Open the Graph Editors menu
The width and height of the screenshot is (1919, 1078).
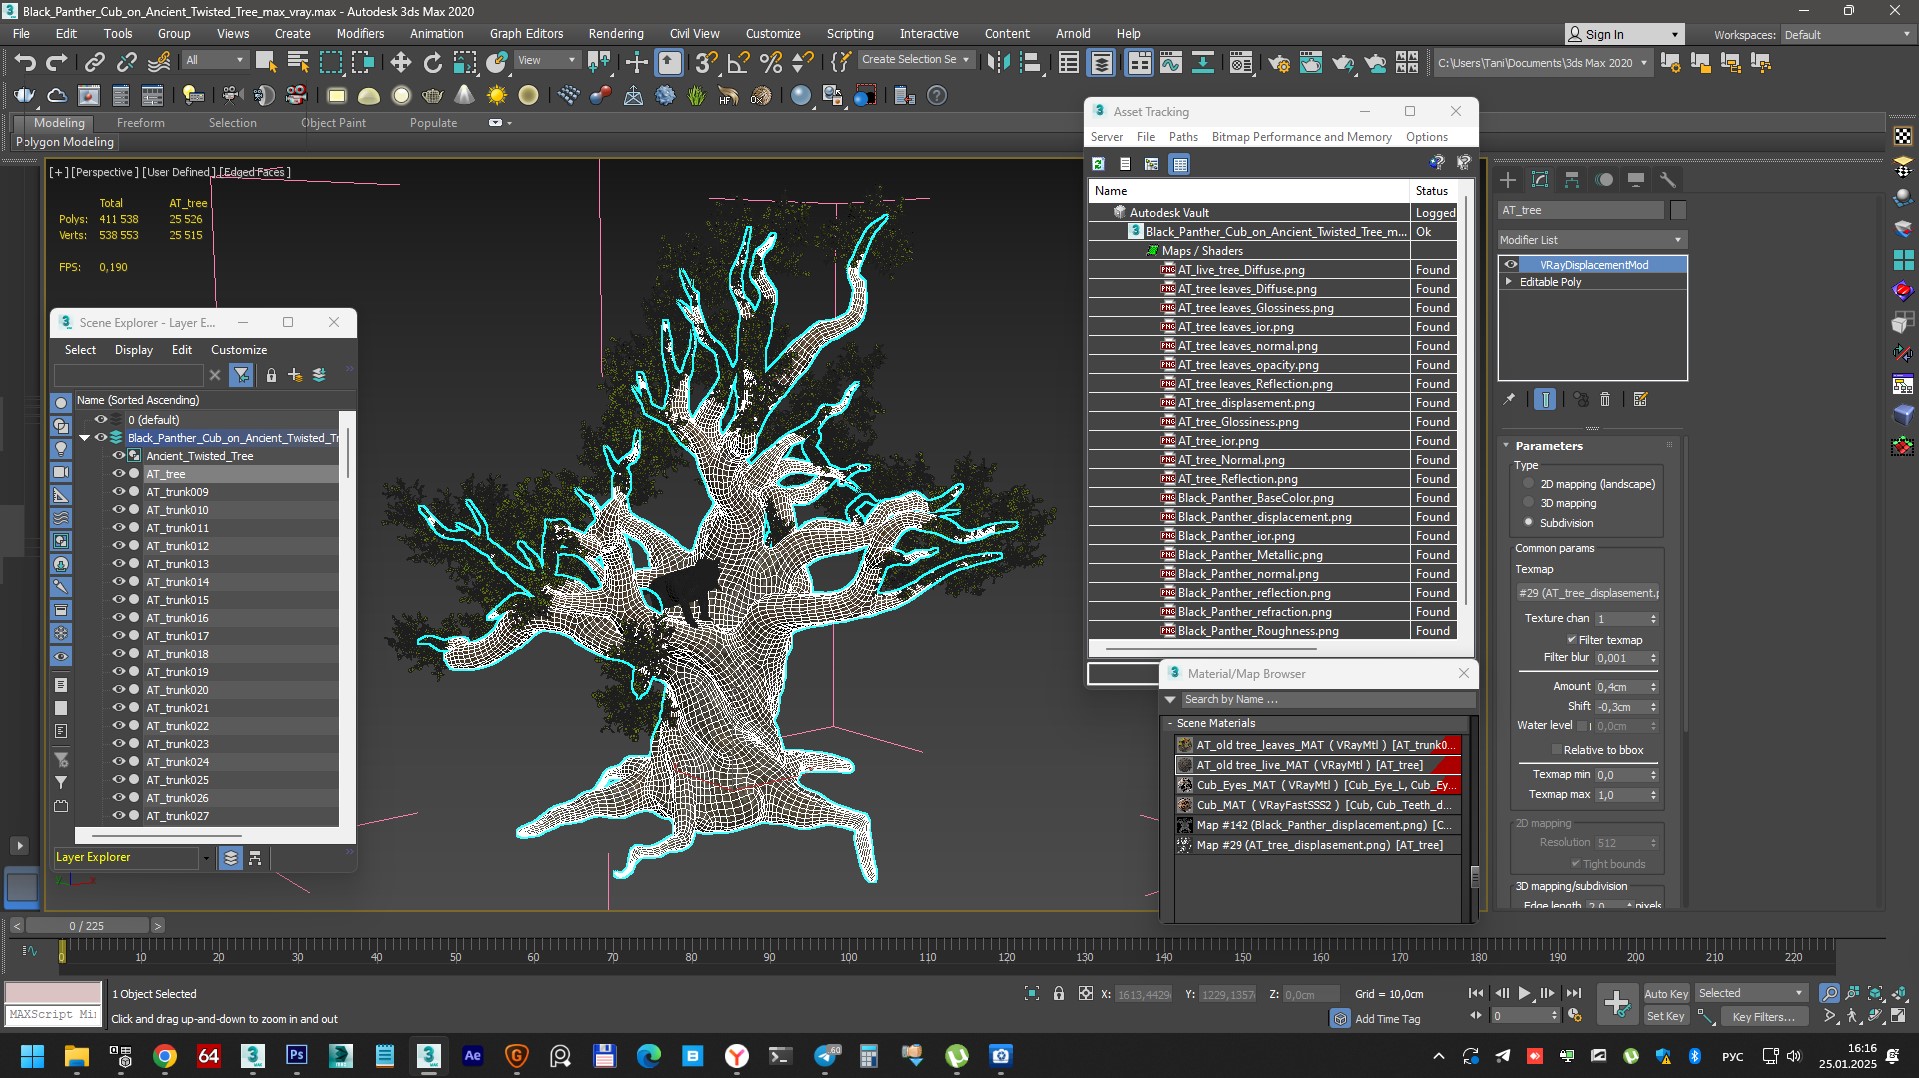pyautogui.click(x=526, y=33)
